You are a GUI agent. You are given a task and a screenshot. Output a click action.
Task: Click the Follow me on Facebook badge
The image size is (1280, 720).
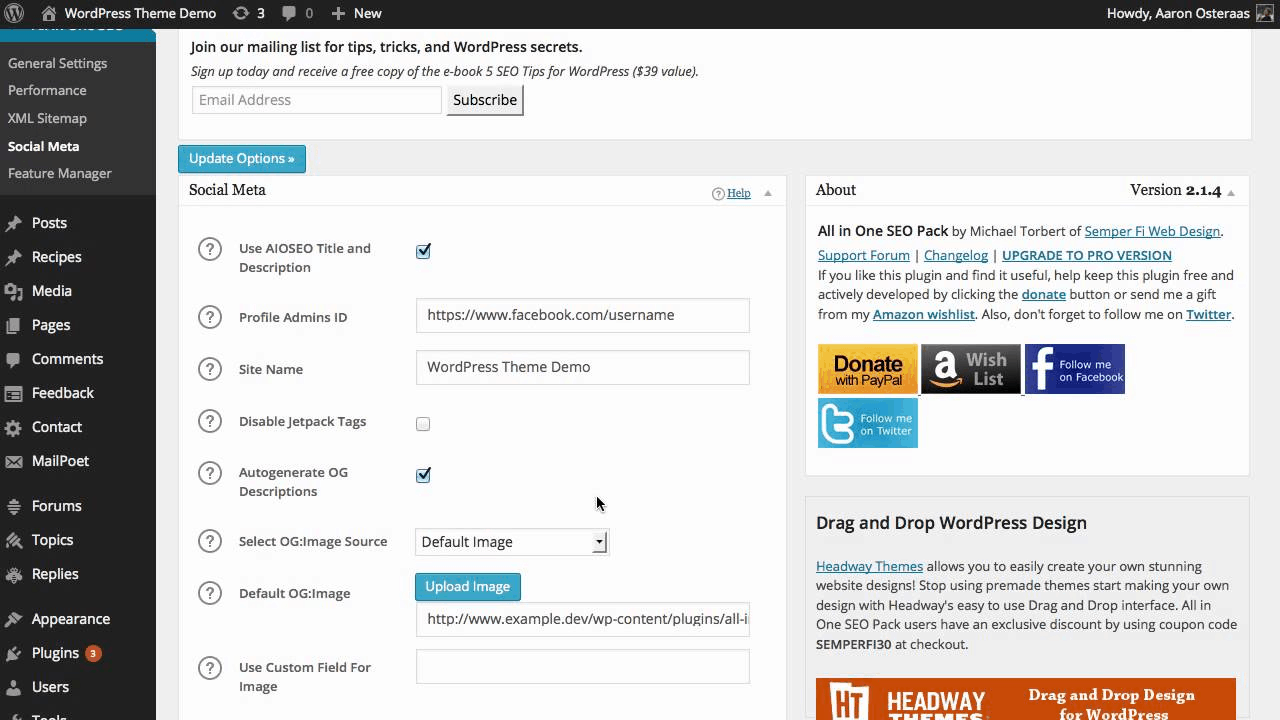click(1075, 369)
